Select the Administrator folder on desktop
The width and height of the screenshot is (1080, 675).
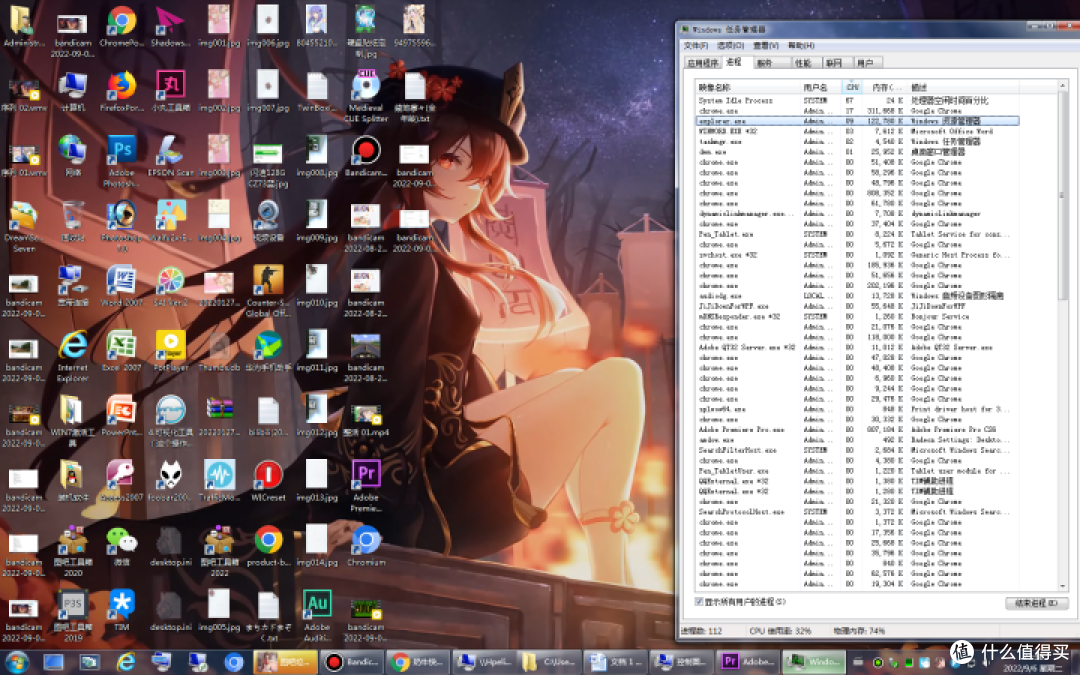click(x=23, y=26)
